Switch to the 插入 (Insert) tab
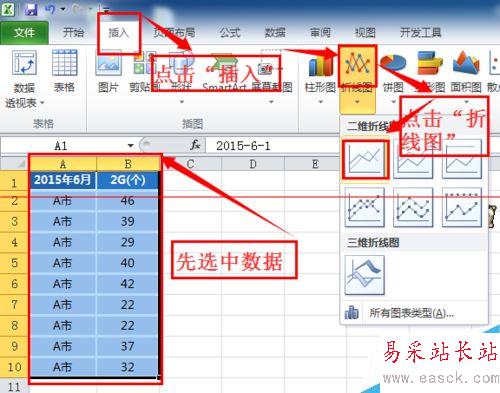Viewport: 500px width, 393px height. pos(118,33)
